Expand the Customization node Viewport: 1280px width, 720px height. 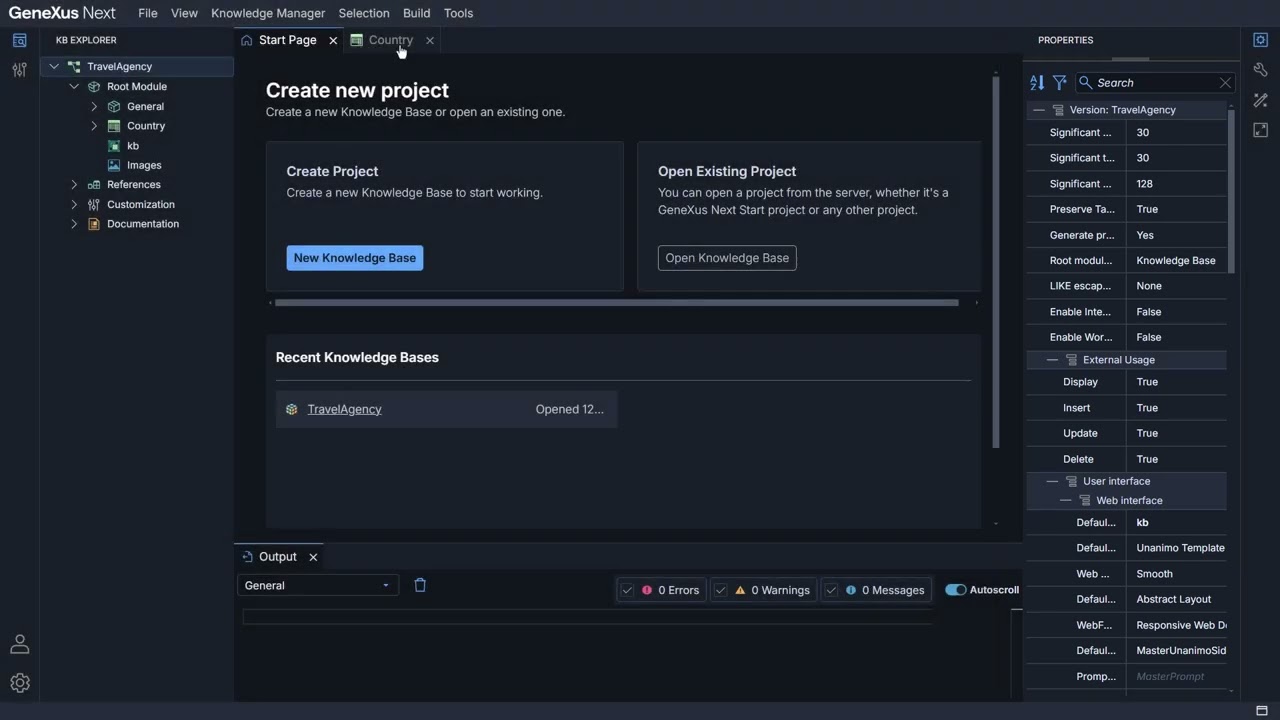pyautogui.click(x=74, y=204)
